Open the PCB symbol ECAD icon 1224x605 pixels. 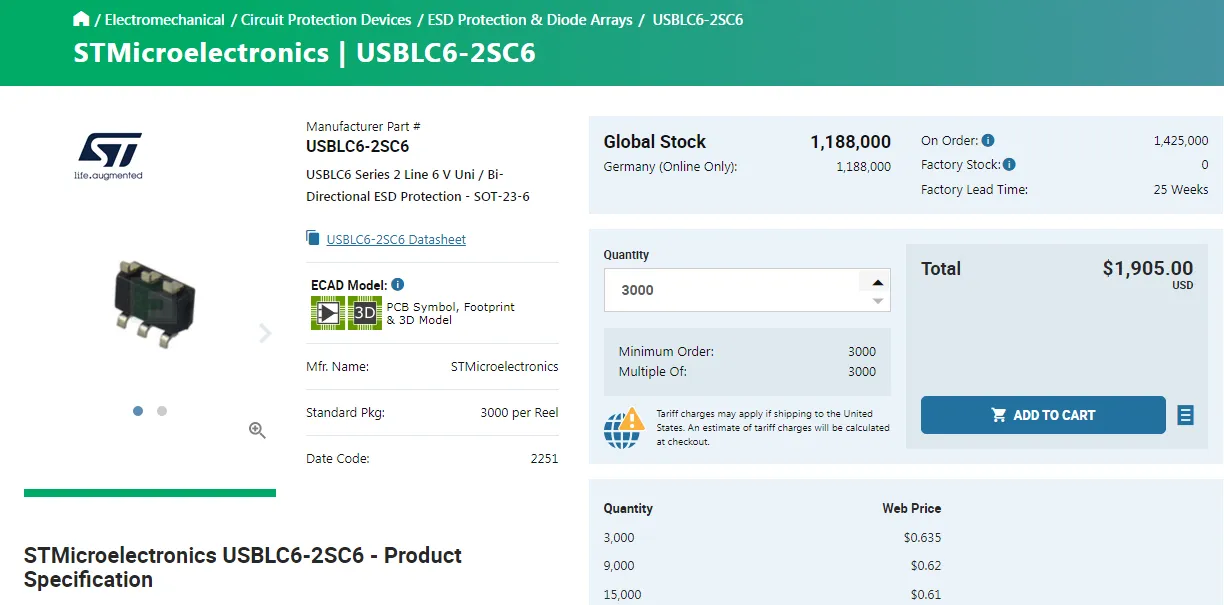pos(327,313)
